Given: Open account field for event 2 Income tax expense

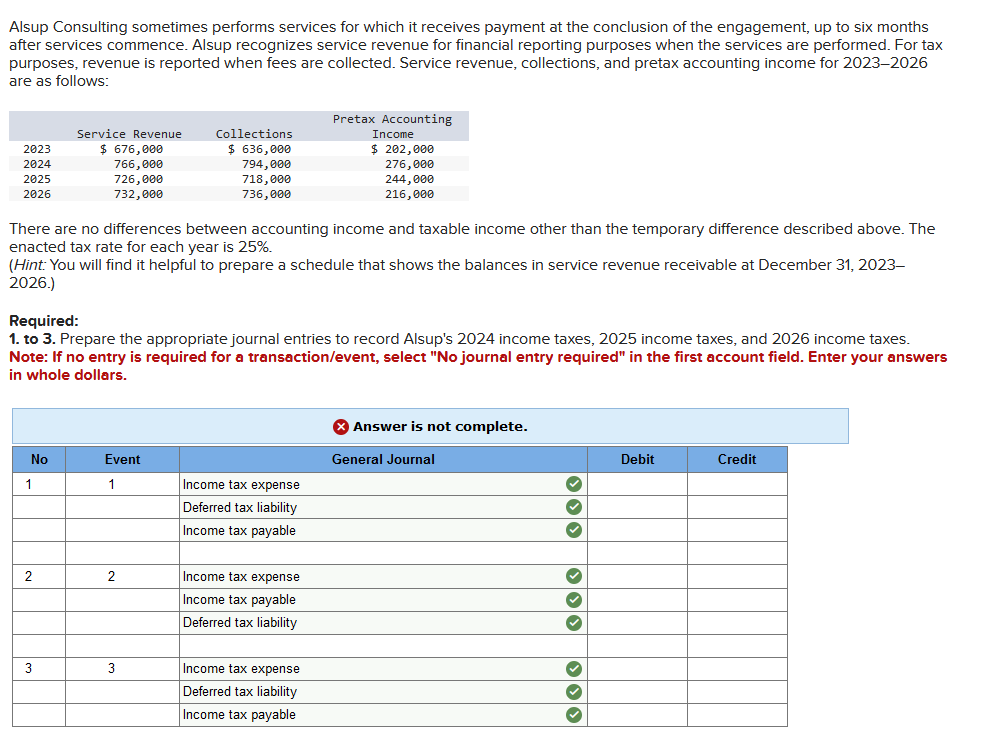Looking at the screenshot, I should click(383, 576).
